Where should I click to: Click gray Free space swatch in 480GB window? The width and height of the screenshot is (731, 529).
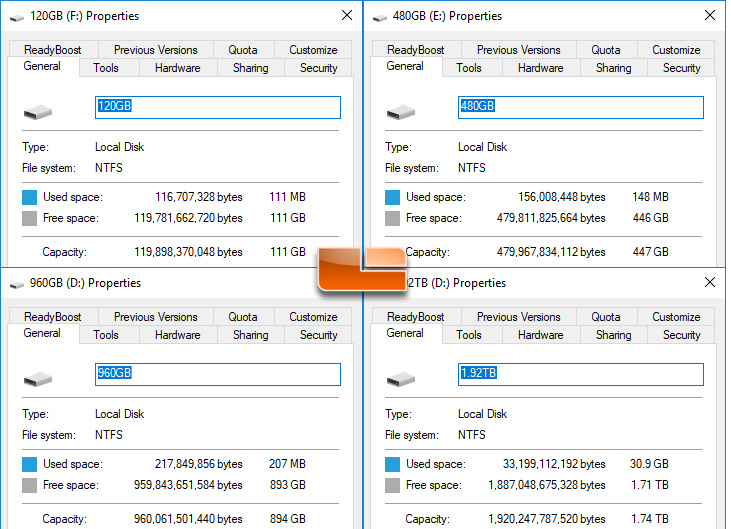pyautogui.click(x=392, y=218)
